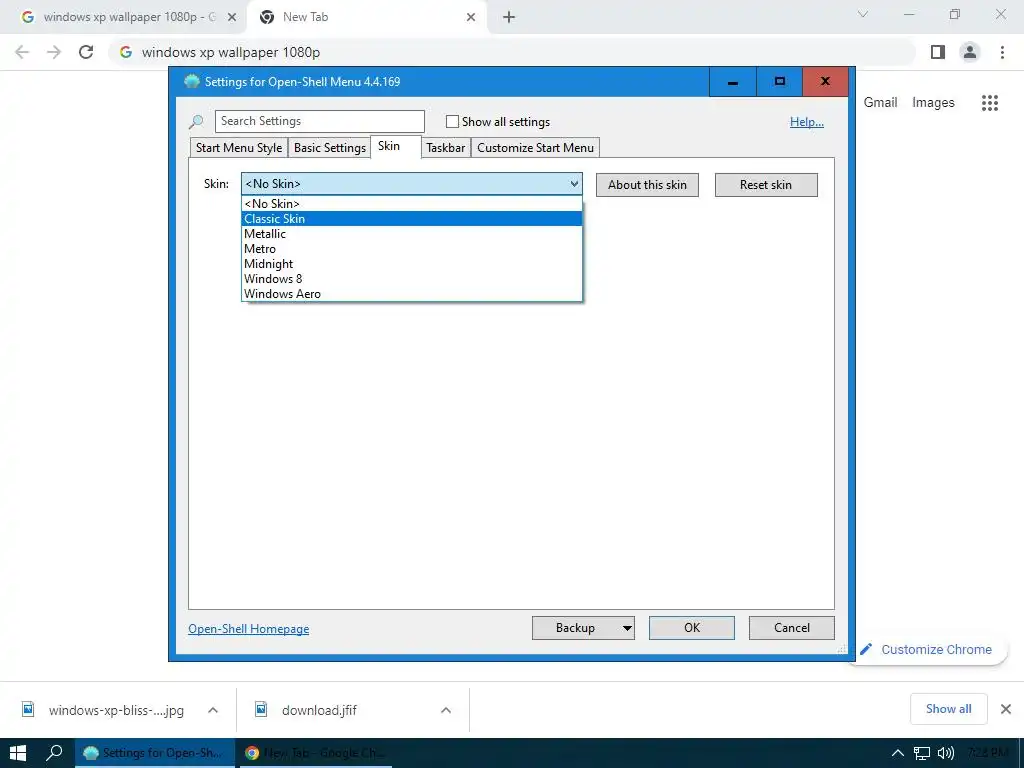This screenshot has height=768, width=1024.
Task: Open the Help link
Action: (x=807, y=121)
